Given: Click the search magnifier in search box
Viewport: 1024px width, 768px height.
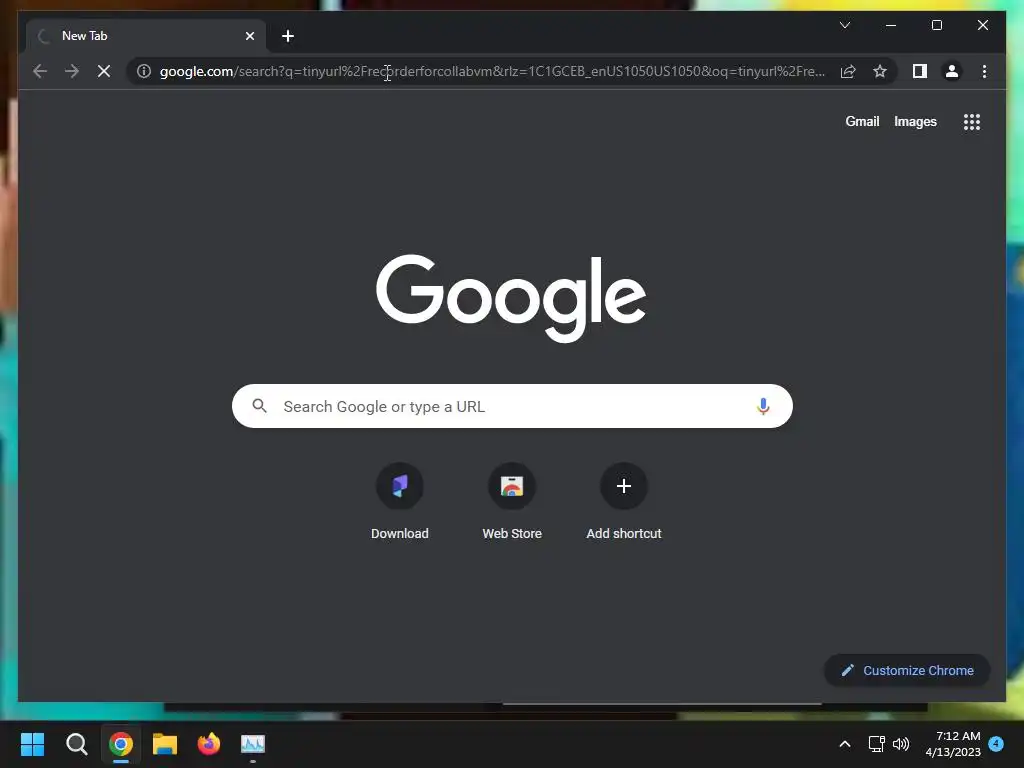Looking at the screenshot, I should [259, 406].
